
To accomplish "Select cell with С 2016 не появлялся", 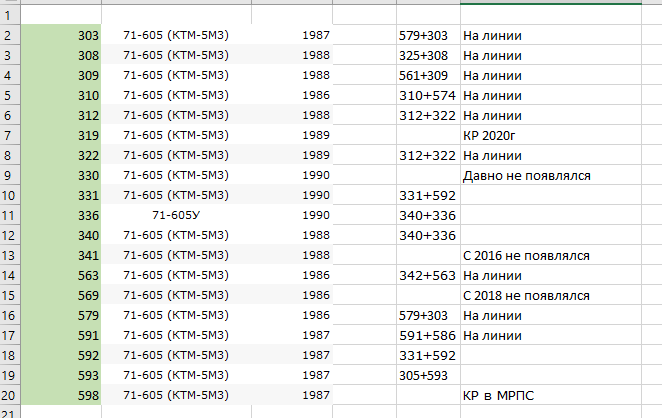I will [x=526, y=255].
